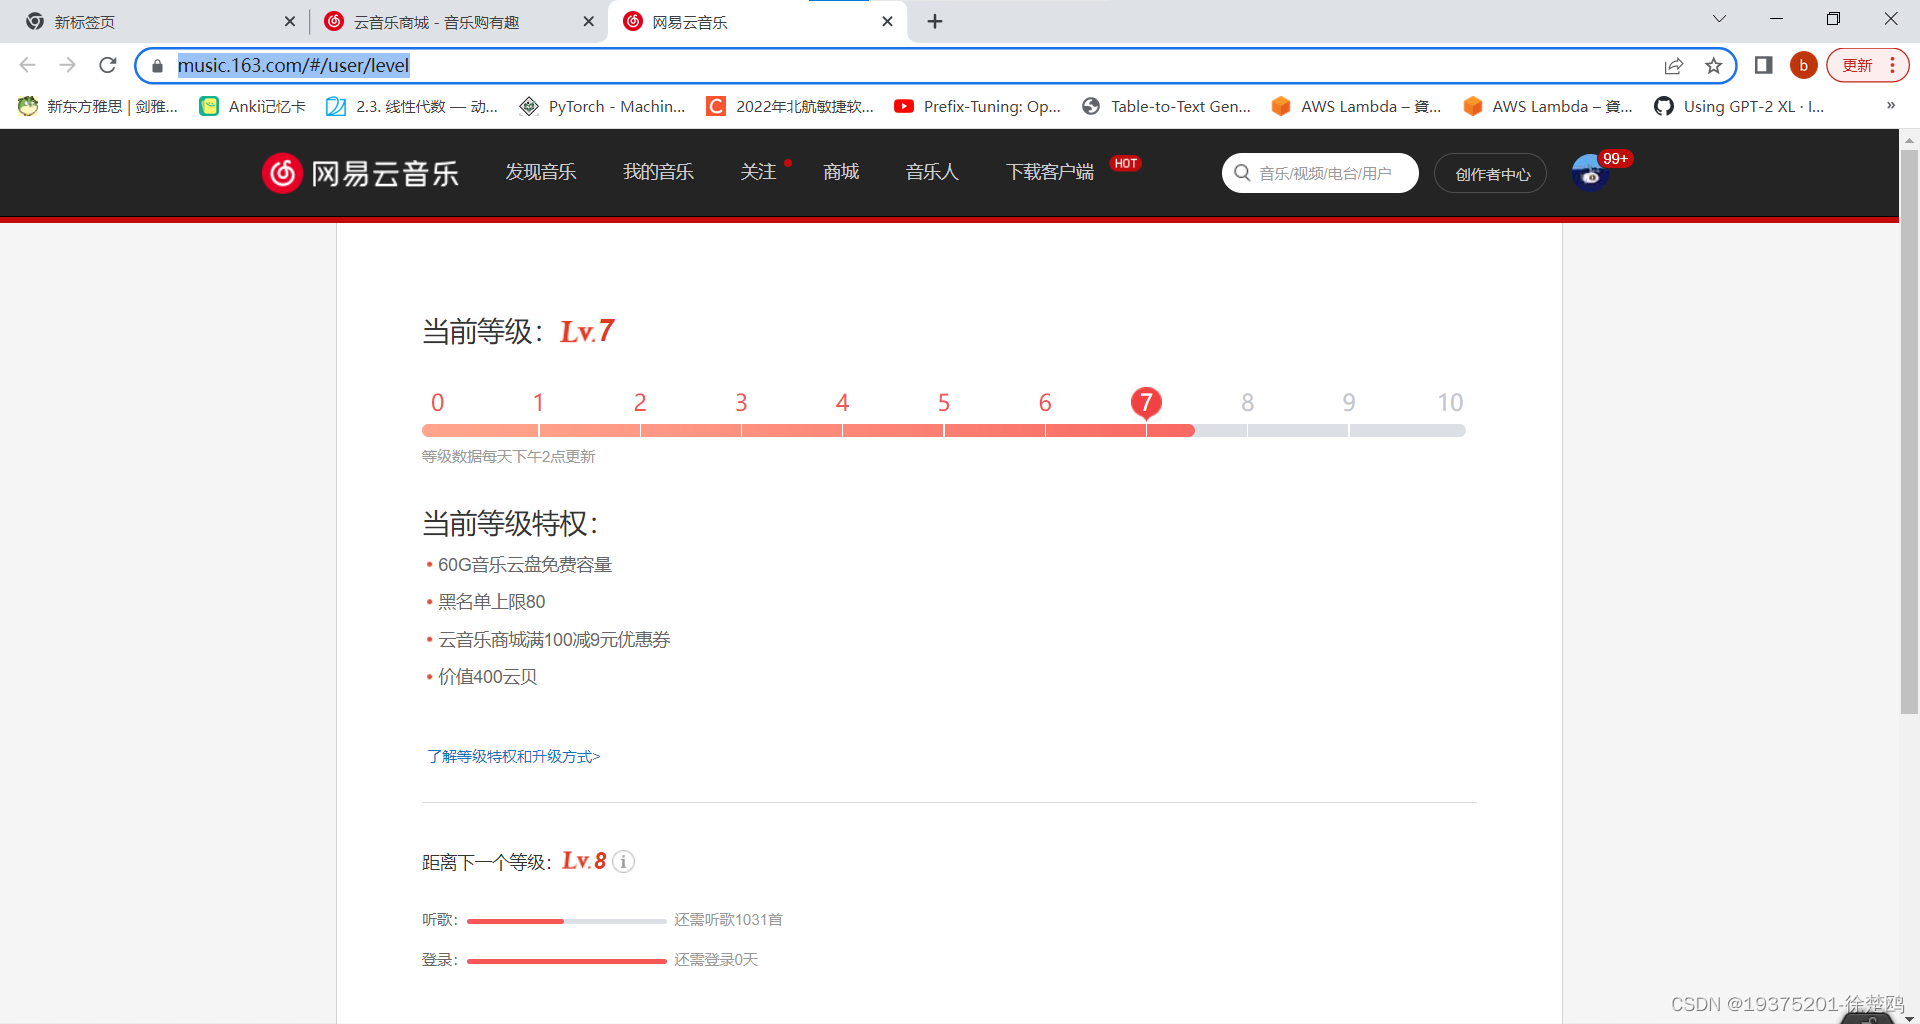Open the 新东方雅思 bookmark
The height and width of the screenshot is (1024, 1920).
[98, 106]
